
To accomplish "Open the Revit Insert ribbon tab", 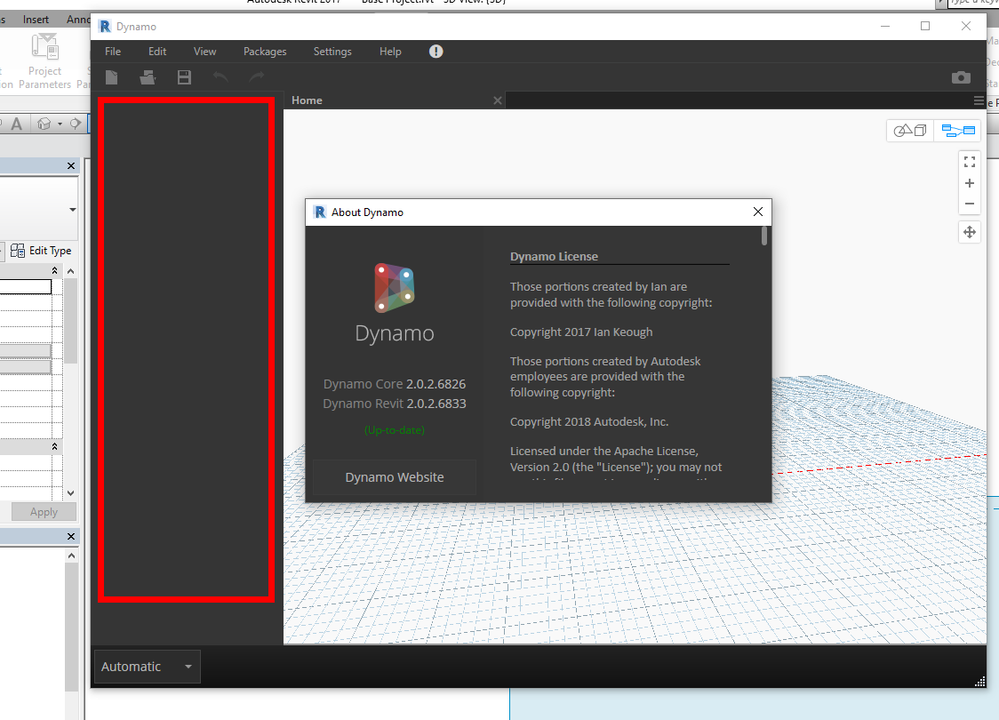I will point(36,19).
